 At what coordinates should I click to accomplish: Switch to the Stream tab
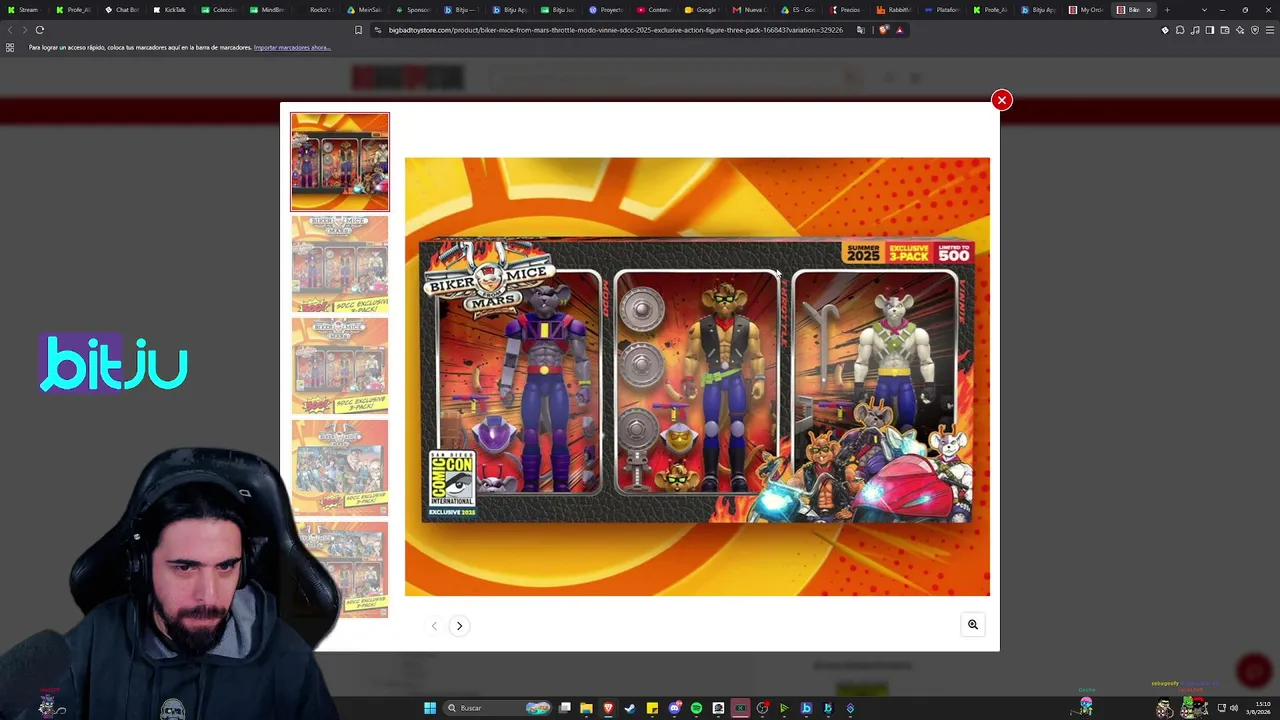tap(23, 10)
